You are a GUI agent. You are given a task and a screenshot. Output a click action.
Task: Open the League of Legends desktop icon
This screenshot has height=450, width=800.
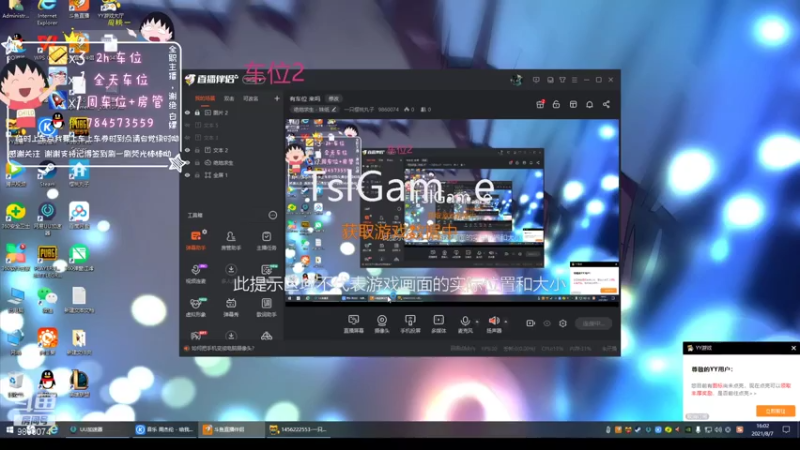tap(79, 384)
